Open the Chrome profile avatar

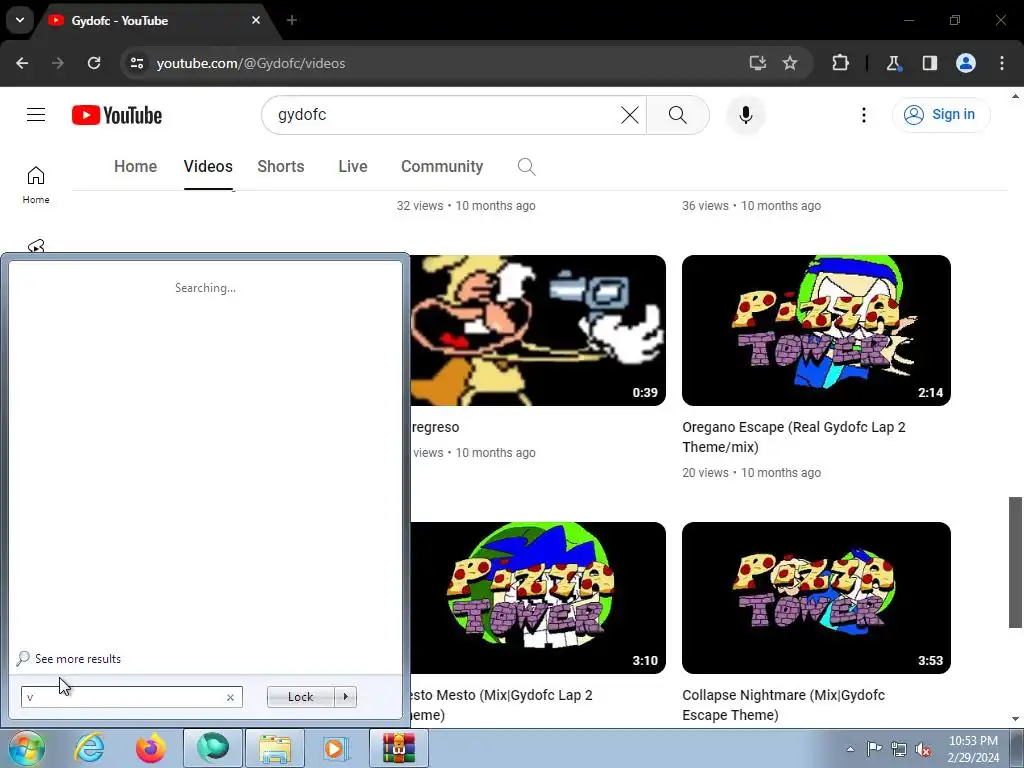966,63
